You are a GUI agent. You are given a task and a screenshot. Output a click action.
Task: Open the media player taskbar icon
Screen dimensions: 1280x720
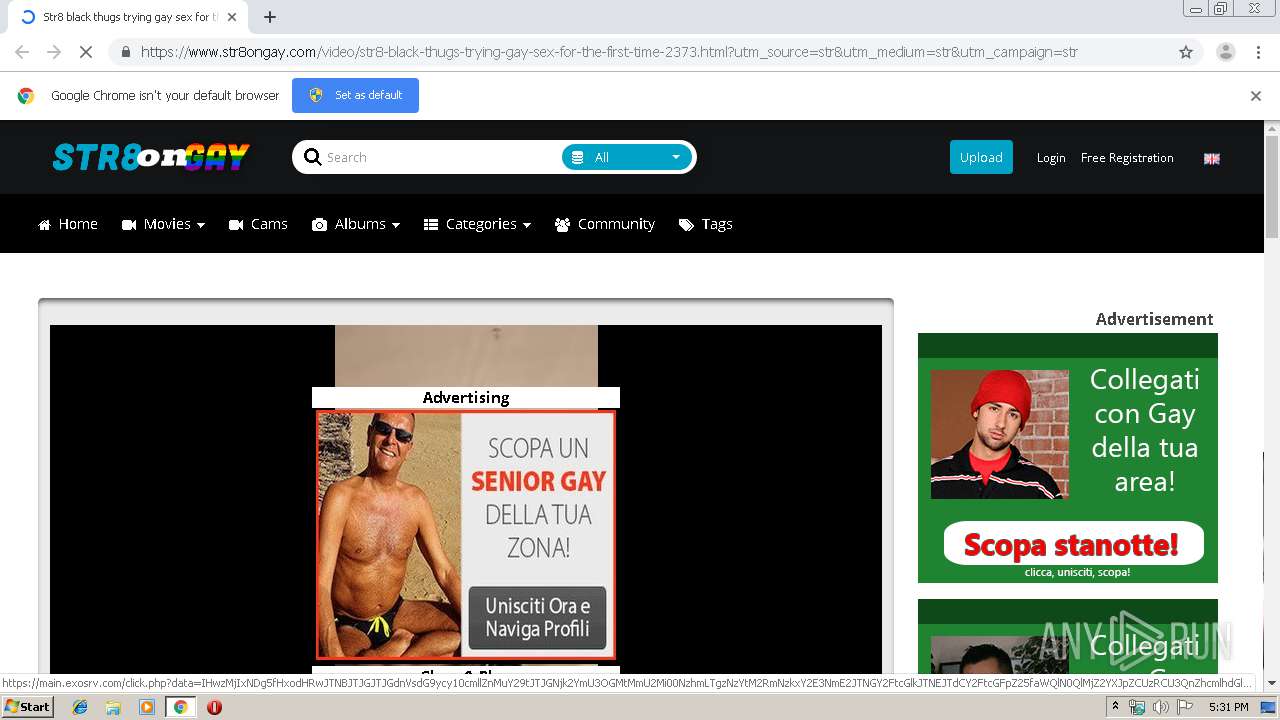(x=147, y=707)
